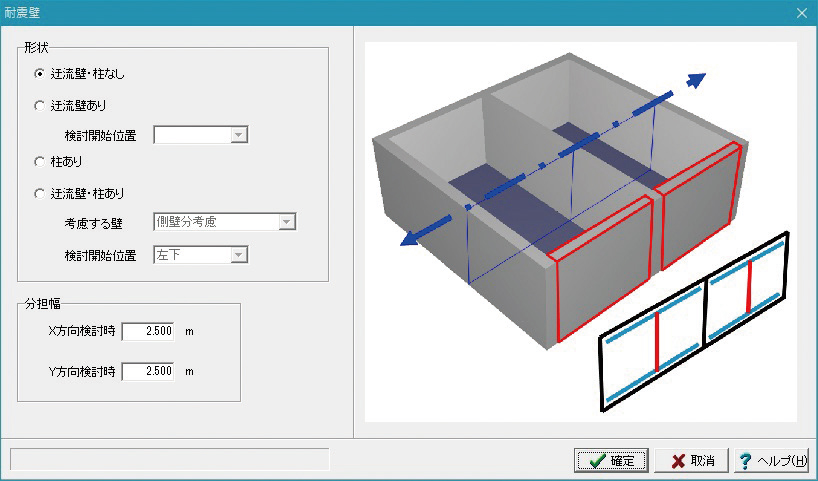
Task: Click the 考慮する壁 label
Action: click(x=93, y=224)
